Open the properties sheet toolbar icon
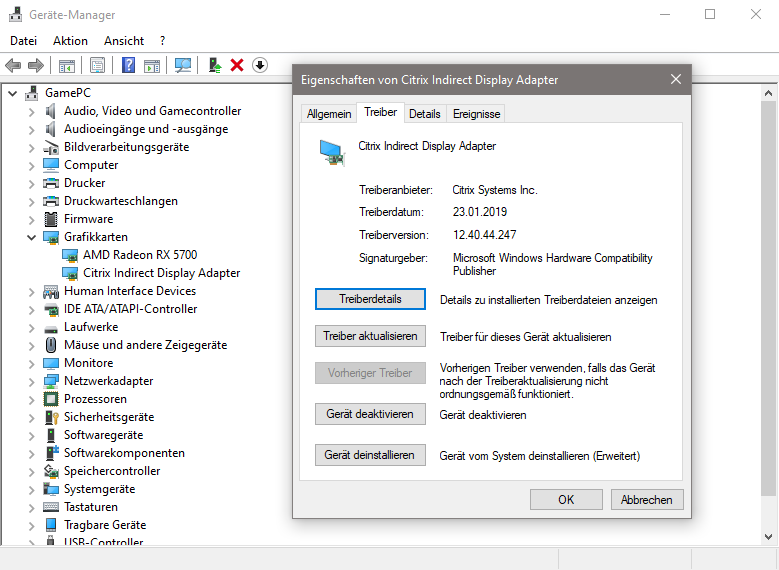 pyautogui.click(x=97, y=65)
